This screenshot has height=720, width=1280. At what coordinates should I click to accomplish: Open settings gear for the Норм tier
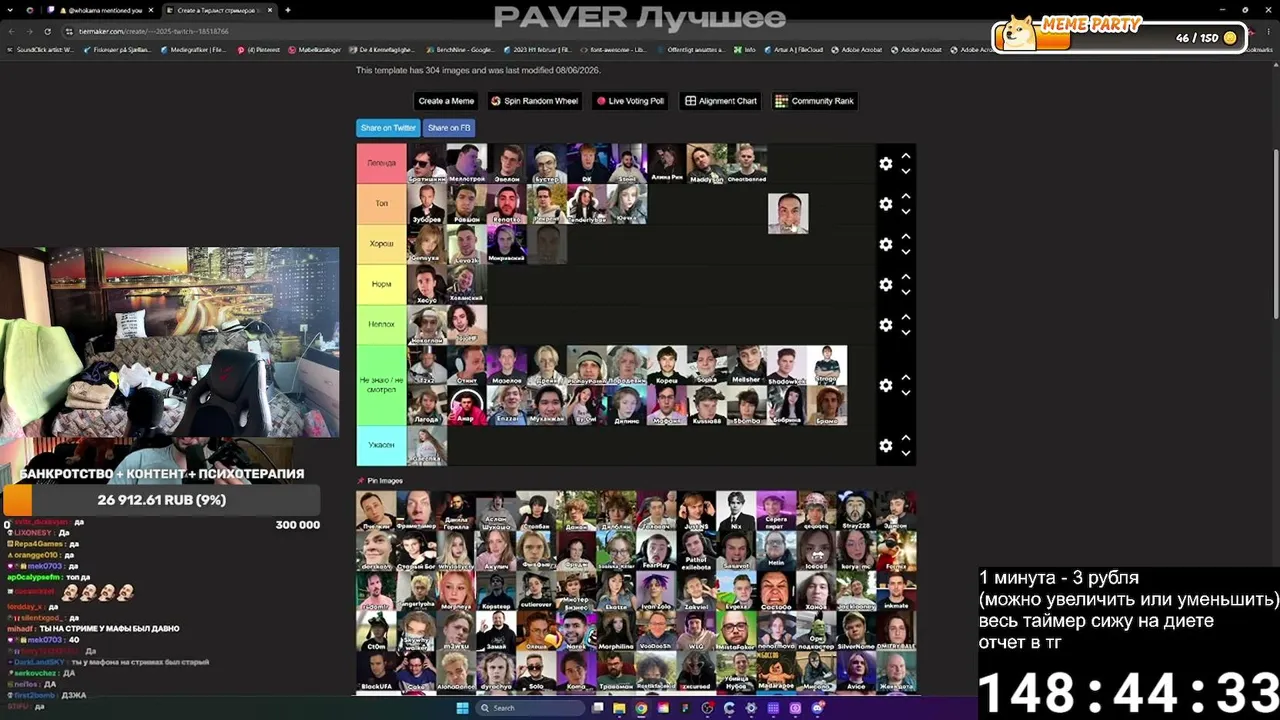[x=885, y=284]
